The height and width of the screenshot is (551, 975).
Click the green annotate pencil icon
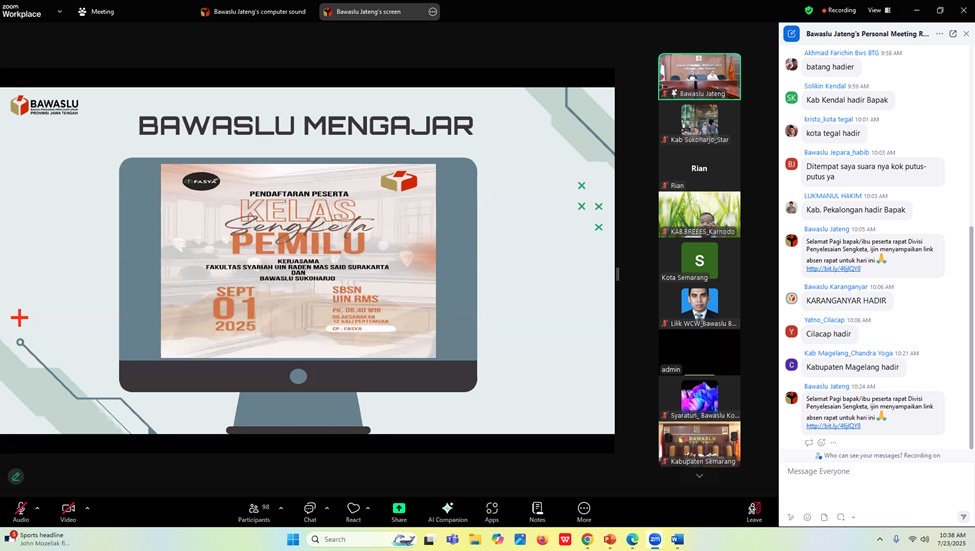(x=16, y=477)
